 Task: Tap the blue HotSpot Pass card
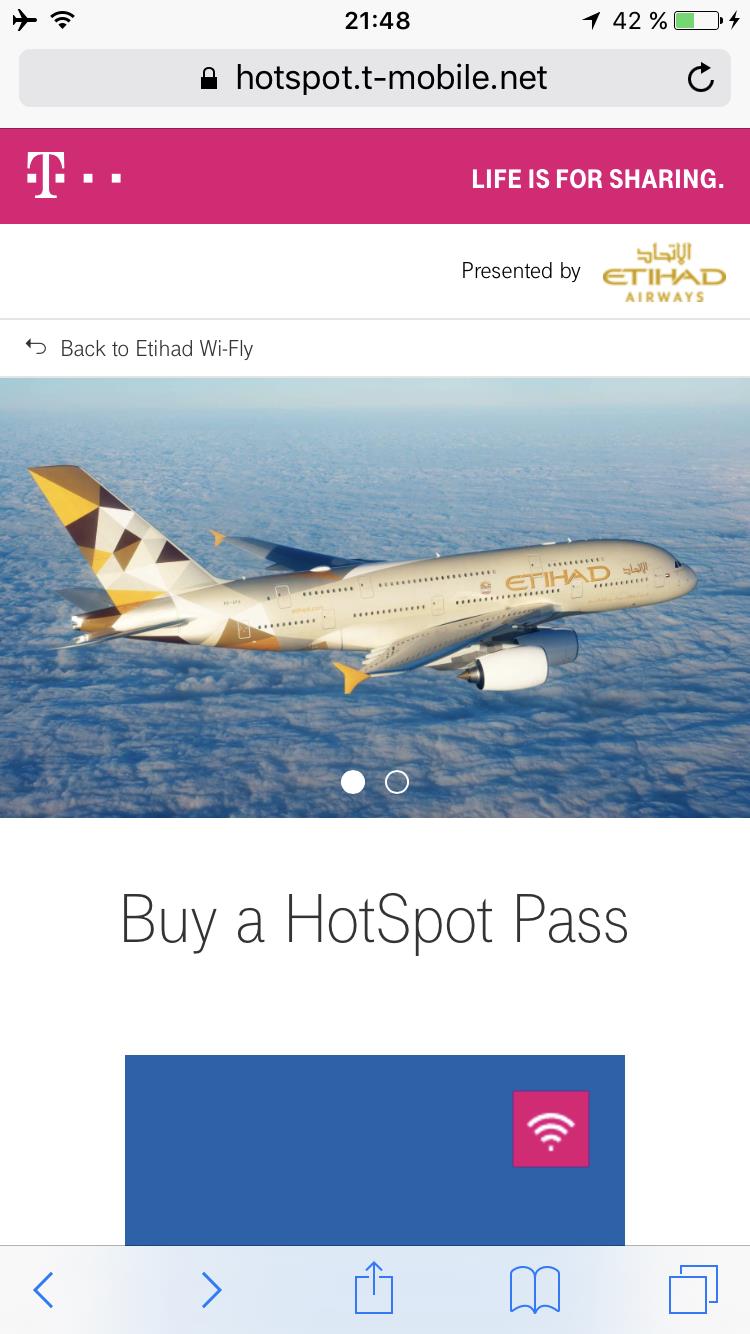[375, 1150]
